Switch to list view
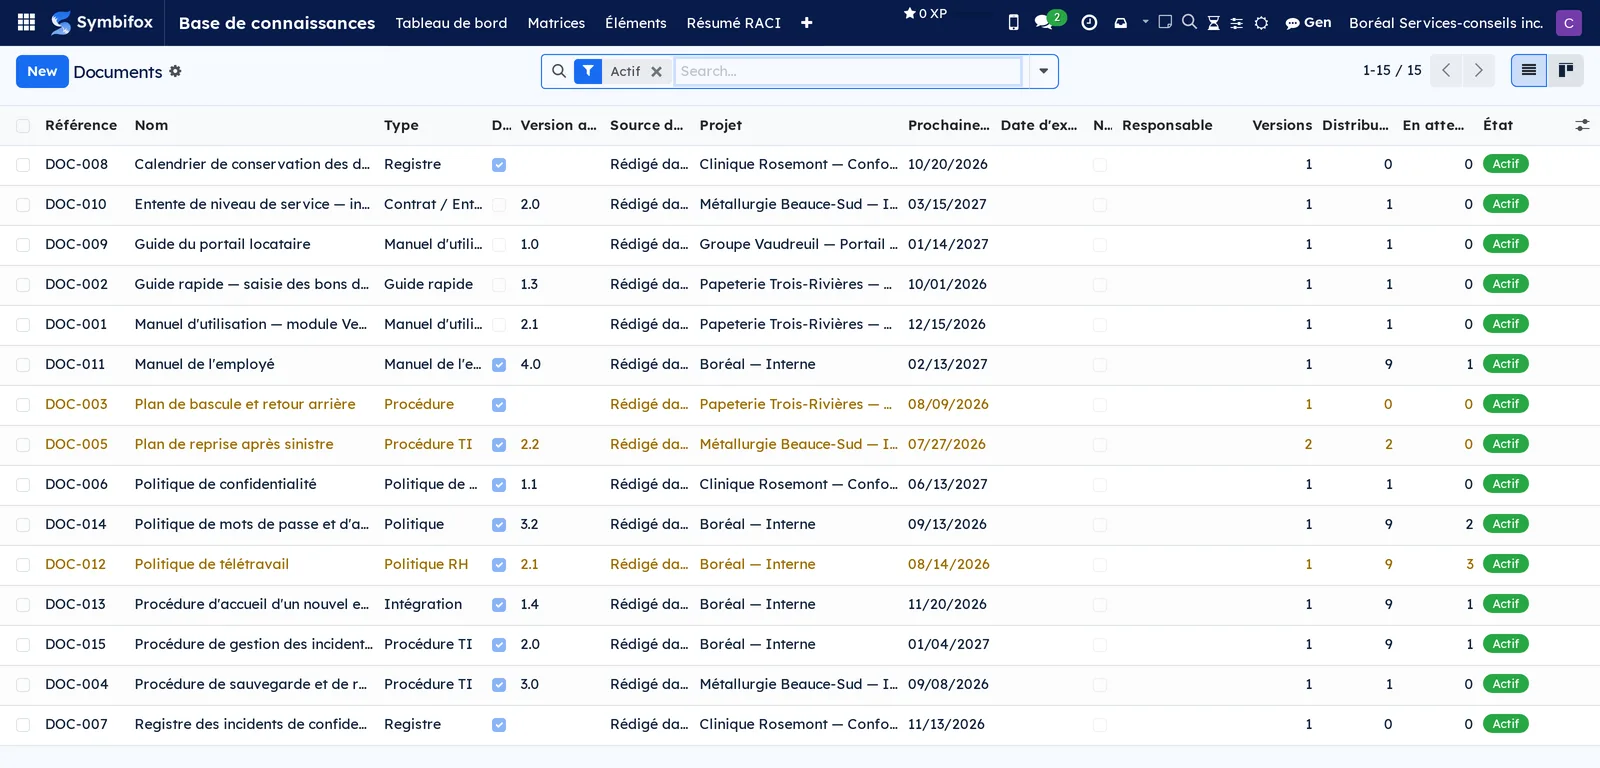1600x768 pixels. 1529,70
